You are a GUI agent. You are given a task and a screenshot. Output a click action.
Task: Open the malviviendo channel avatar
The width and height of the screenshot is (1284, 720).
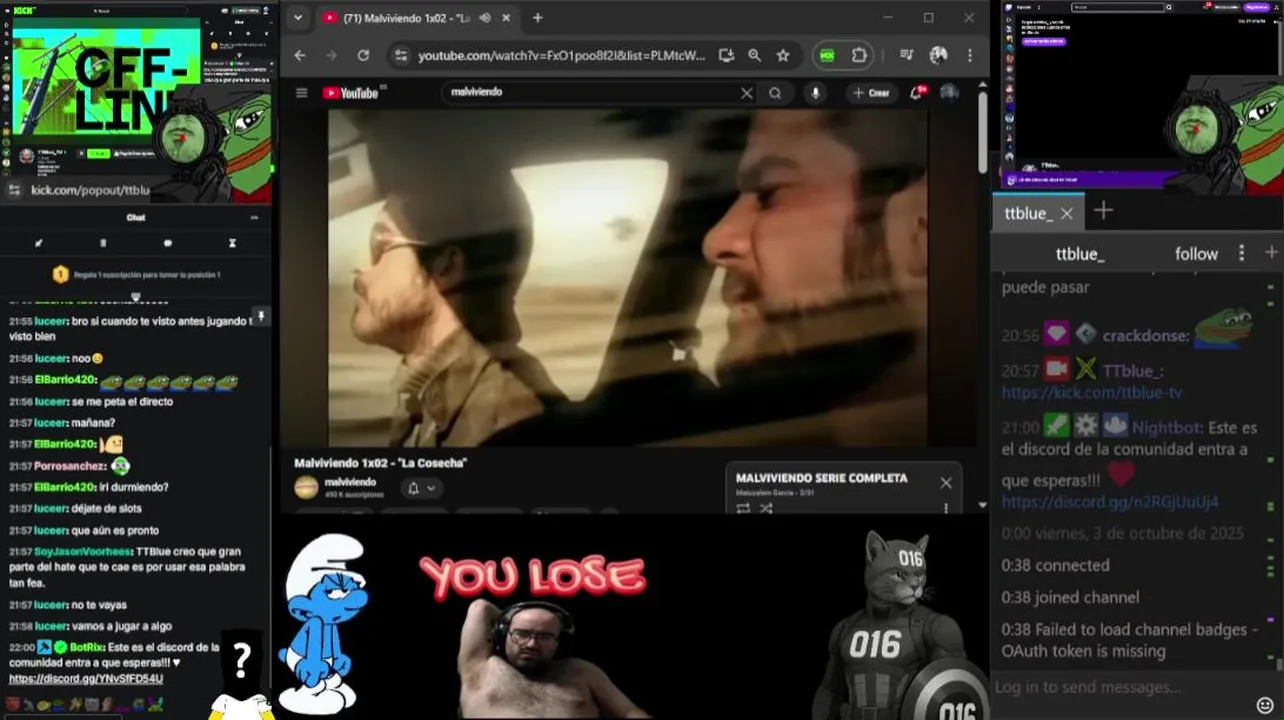pyautogui.click(x=306, y=488)
